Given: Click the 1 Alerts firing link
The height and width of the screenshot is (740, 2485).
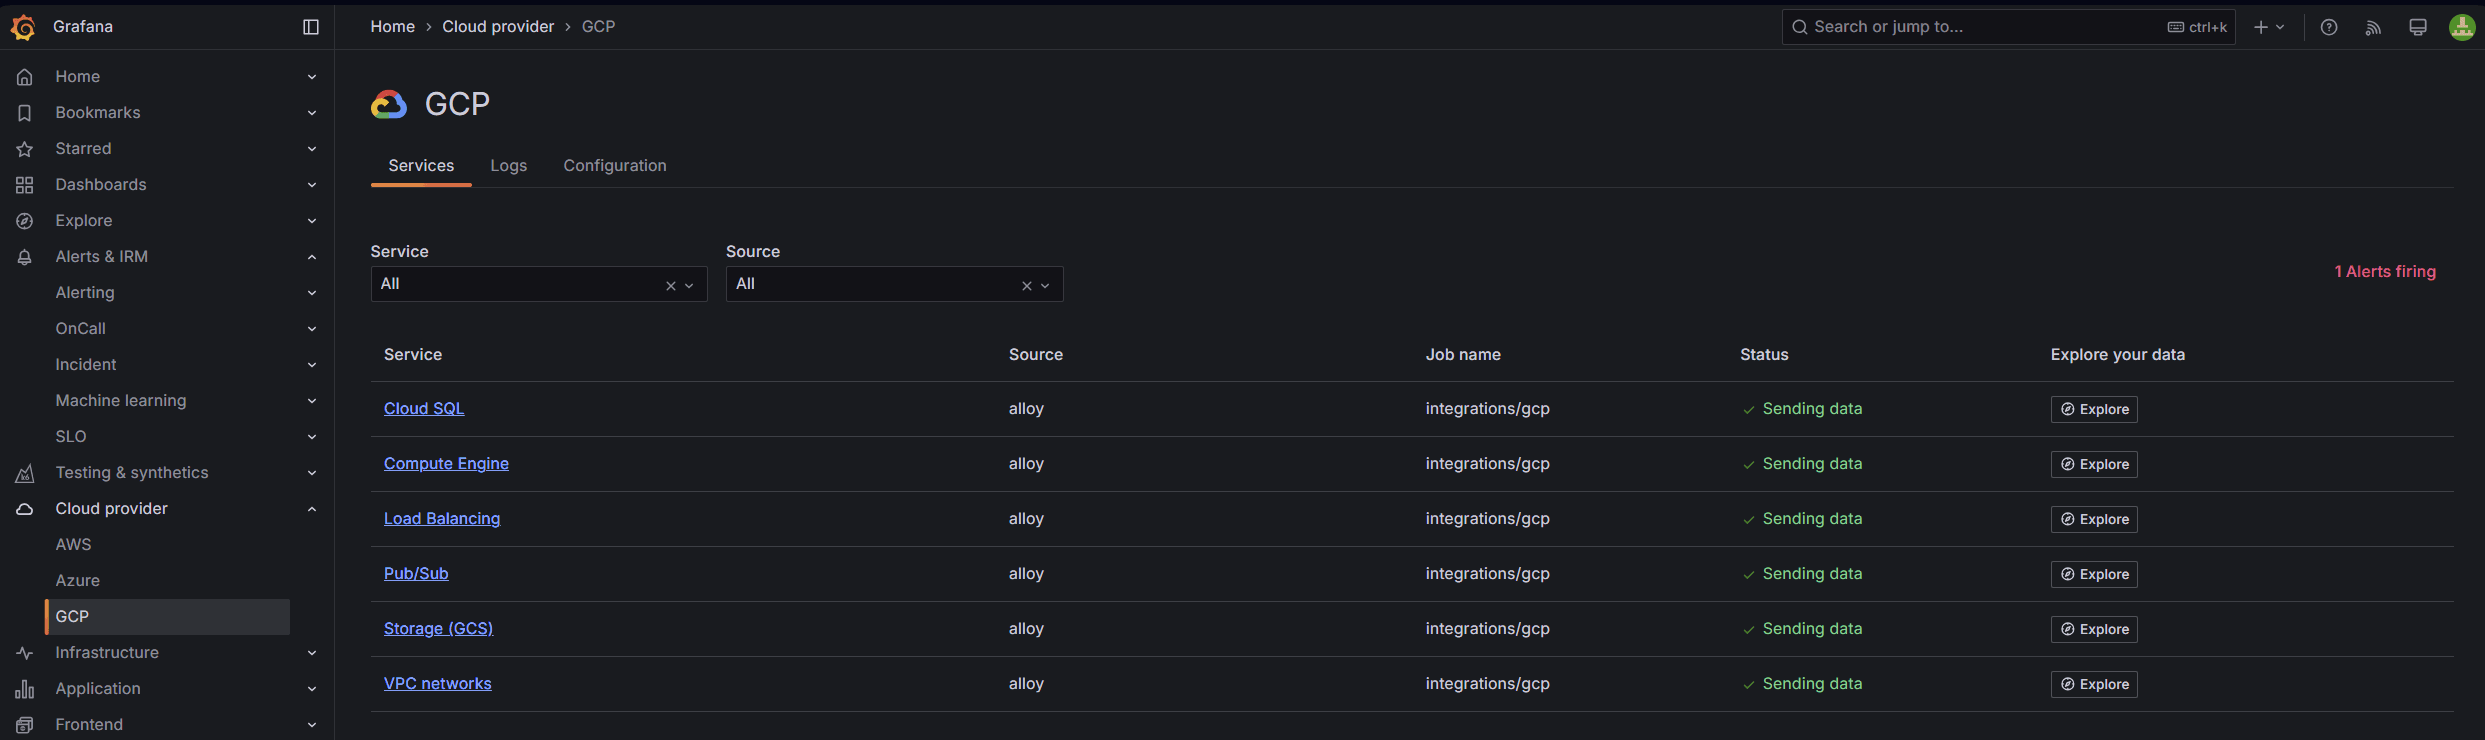Looking at the screenshot, I should point(2385,272).
